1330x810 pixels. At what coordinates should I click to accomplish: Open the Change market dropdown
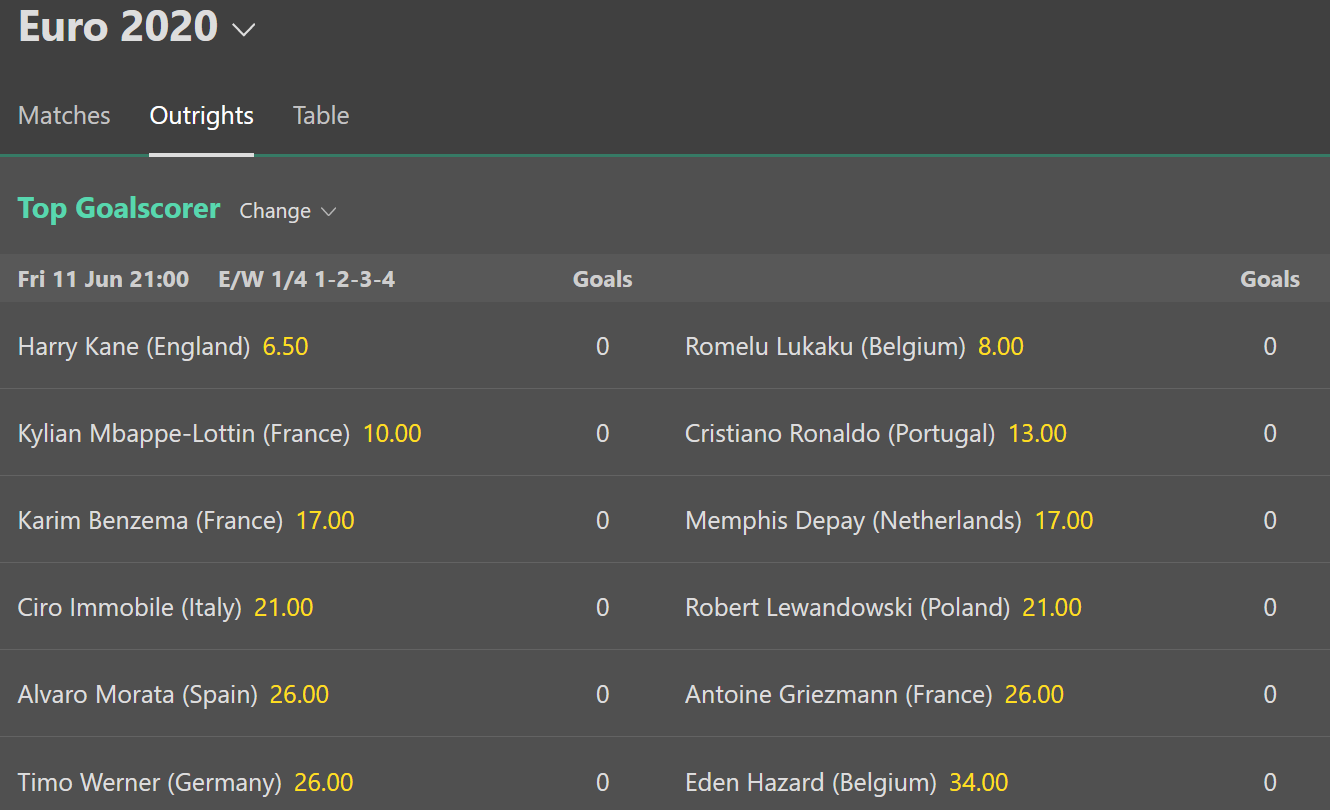point(288,211)
